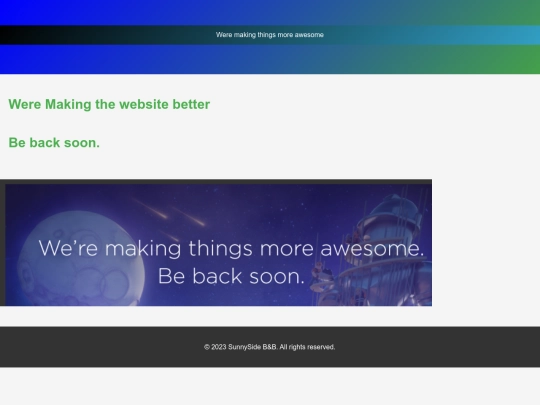Image resolution: width=540 pixels, height=405 pixels.
Task: Open the space-themed maintenance banner image
Action: (x=216, y=242)
